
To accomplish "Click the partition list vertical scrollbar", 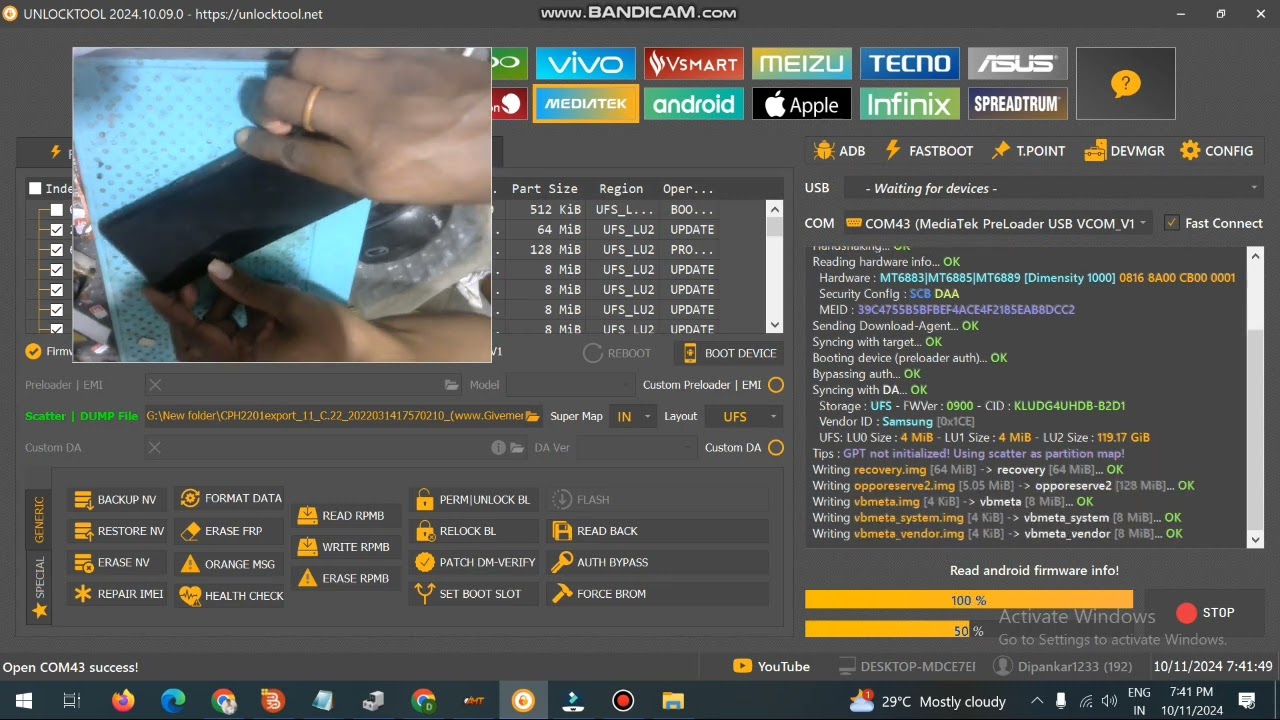I will pos(775,267).
